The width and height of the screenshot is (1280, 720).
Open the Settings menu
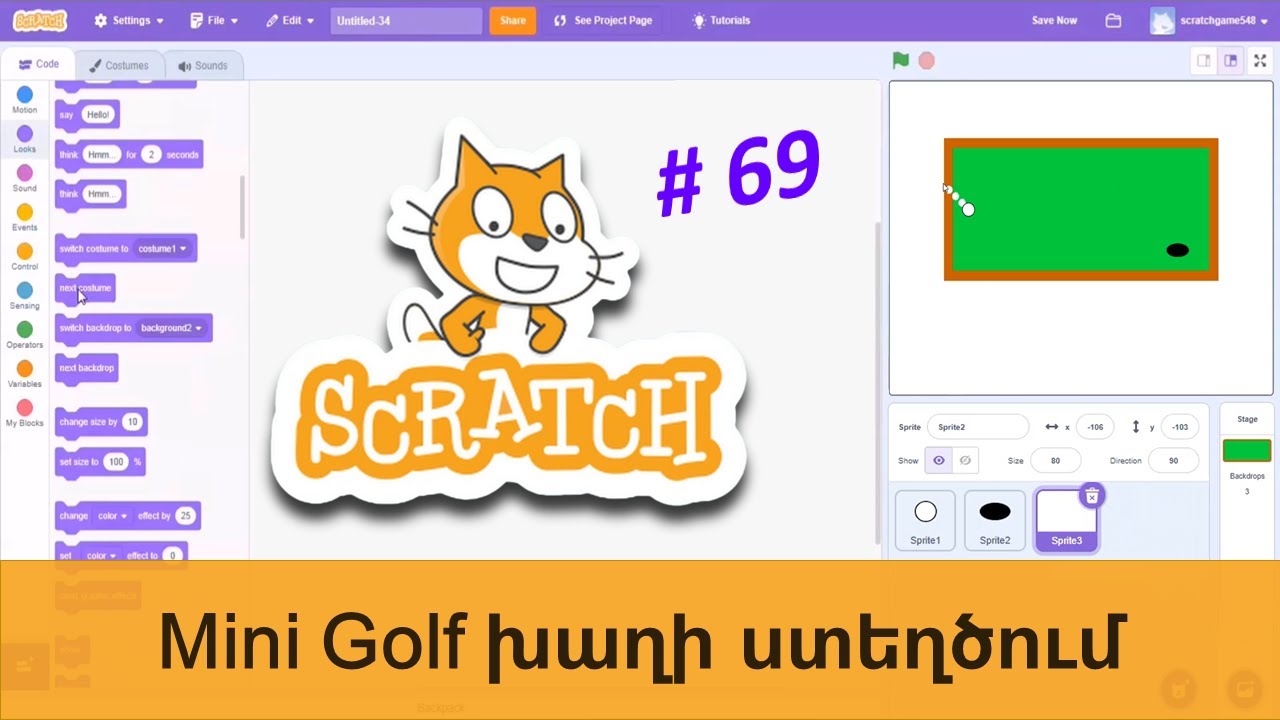[129, 20]
